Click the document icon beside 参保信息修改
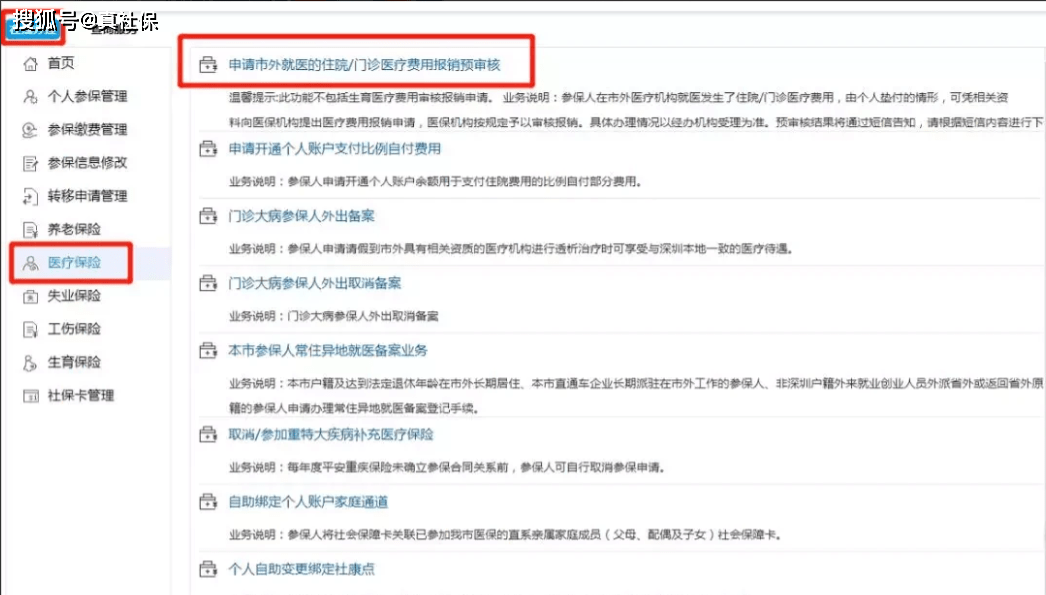 click(31, 164)
